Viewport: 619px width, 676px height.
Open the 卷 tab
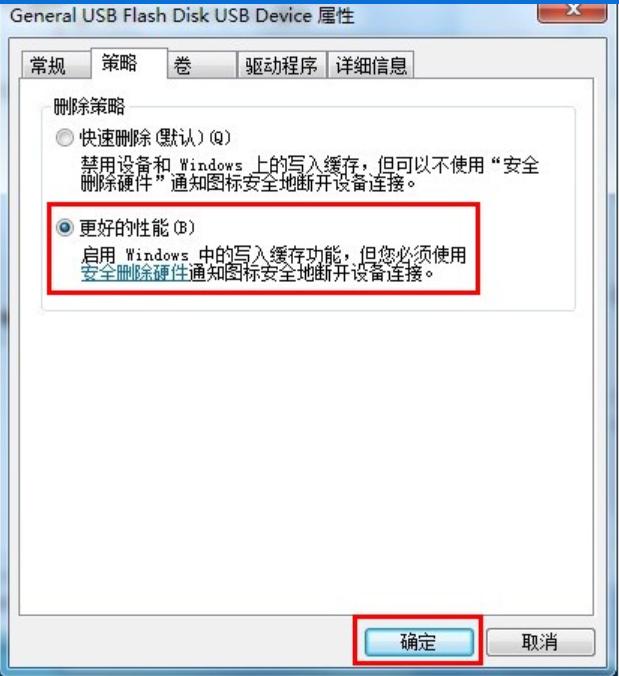[202, 66]
